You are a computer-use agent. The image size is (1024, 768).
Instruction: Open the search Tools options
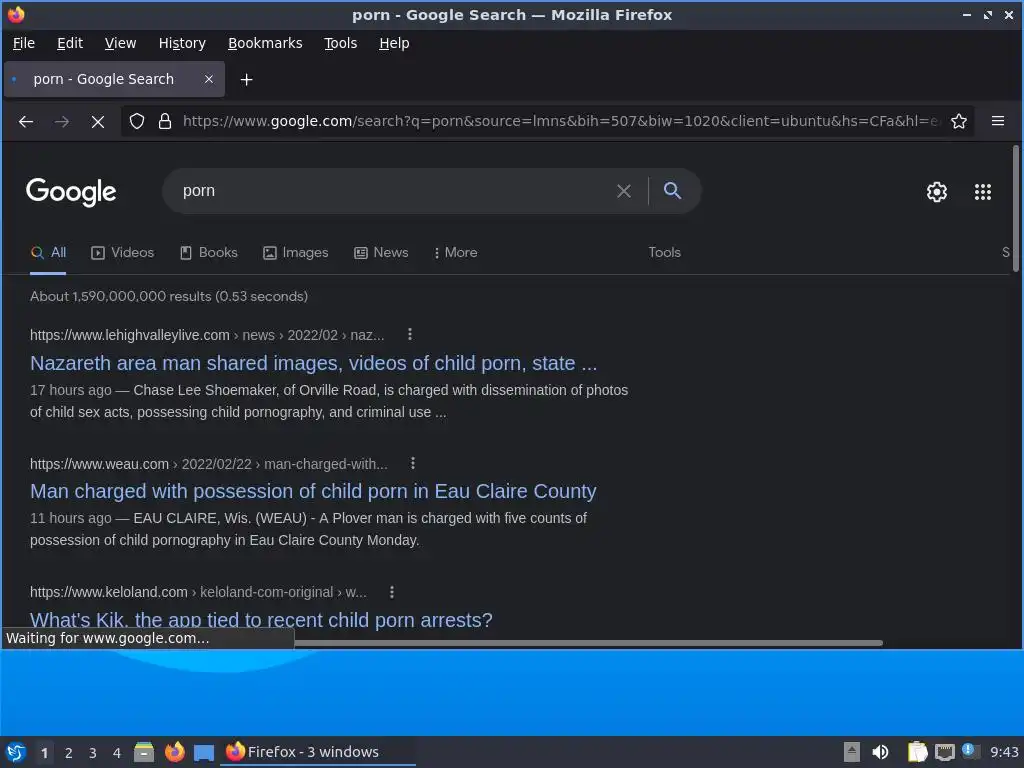[x=664, y=253]
